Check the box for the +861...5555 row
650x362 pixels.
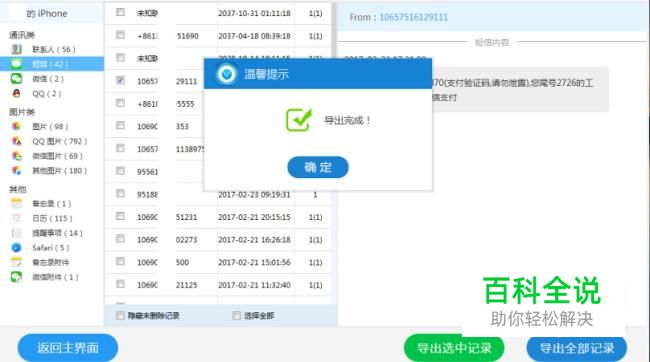120,102
